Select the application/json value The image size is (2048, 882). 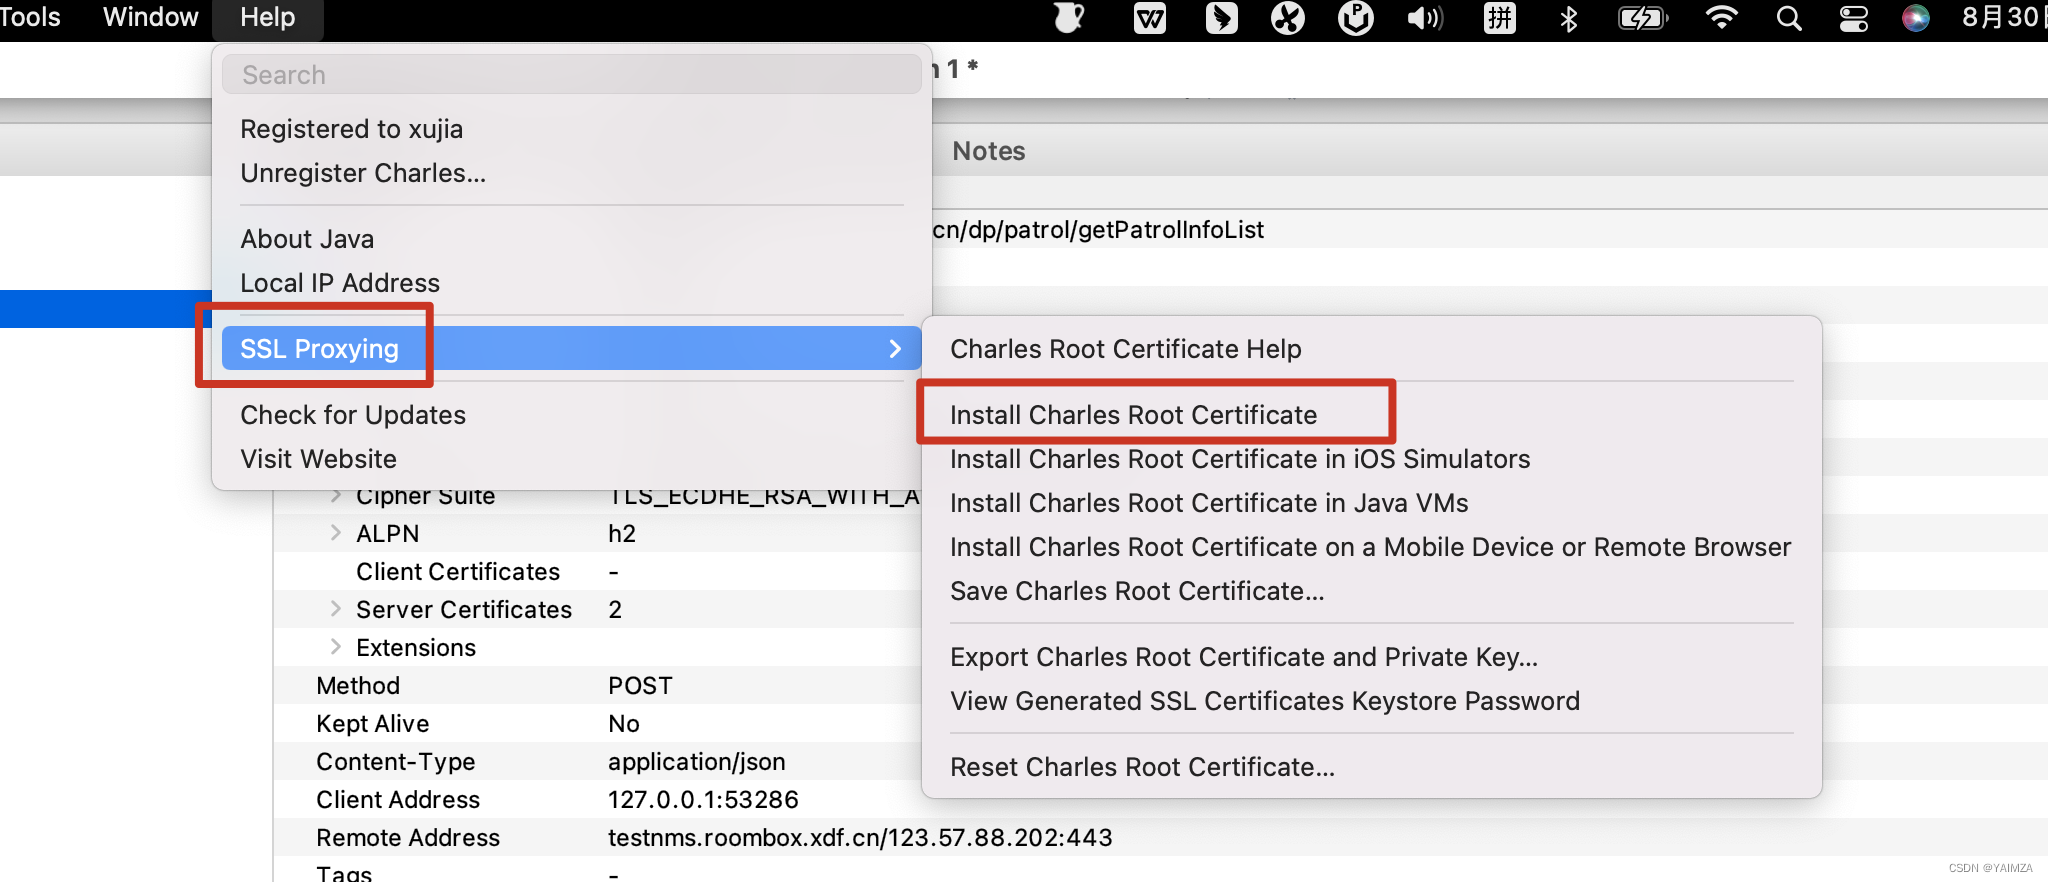tap(696, 761)
